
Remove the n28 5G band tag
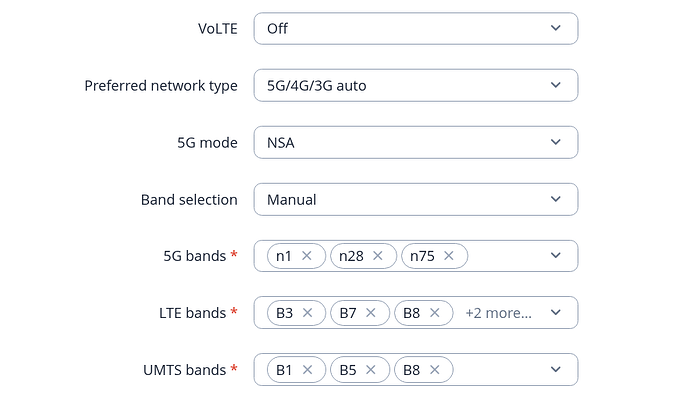coord(378,256)
